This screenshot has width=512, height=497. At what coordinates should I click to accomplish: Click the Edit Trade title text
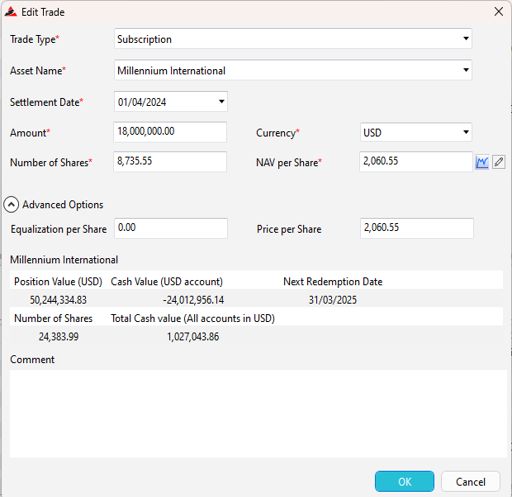click(43, 12)
